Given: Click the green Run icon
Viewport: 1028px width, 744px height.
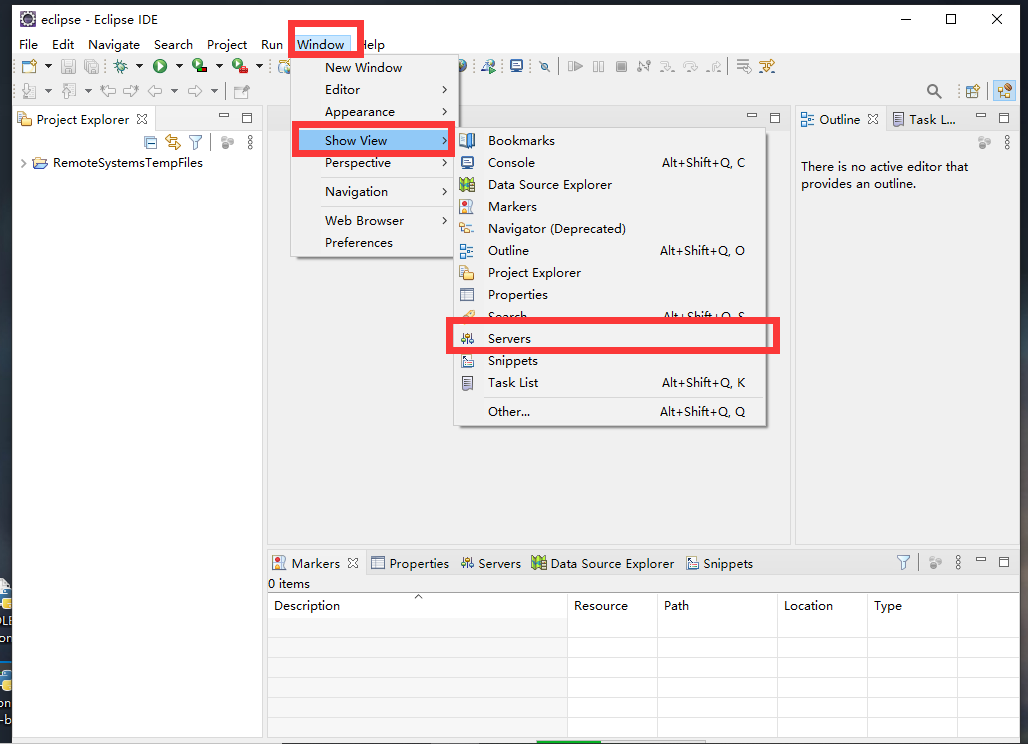Looking at the screenshot, I should [160, 66].
